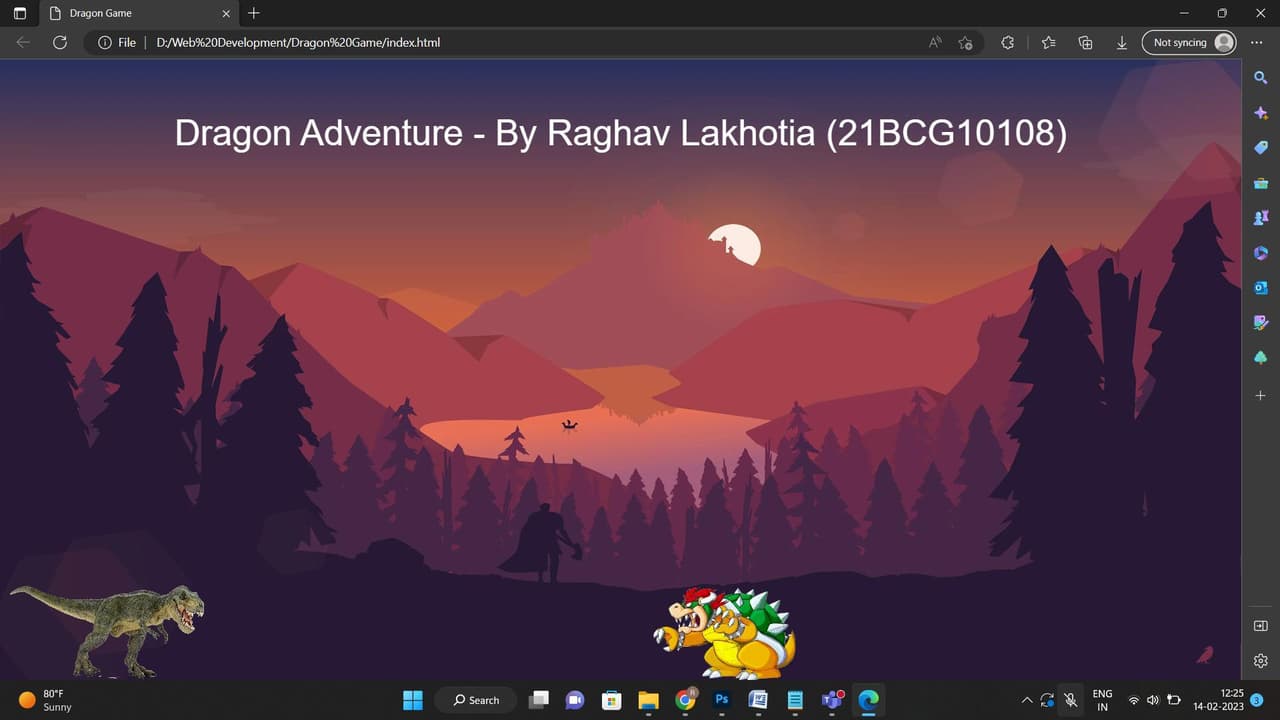Open the Favorites list
Screen dimensions: 1280x720
1048,43
